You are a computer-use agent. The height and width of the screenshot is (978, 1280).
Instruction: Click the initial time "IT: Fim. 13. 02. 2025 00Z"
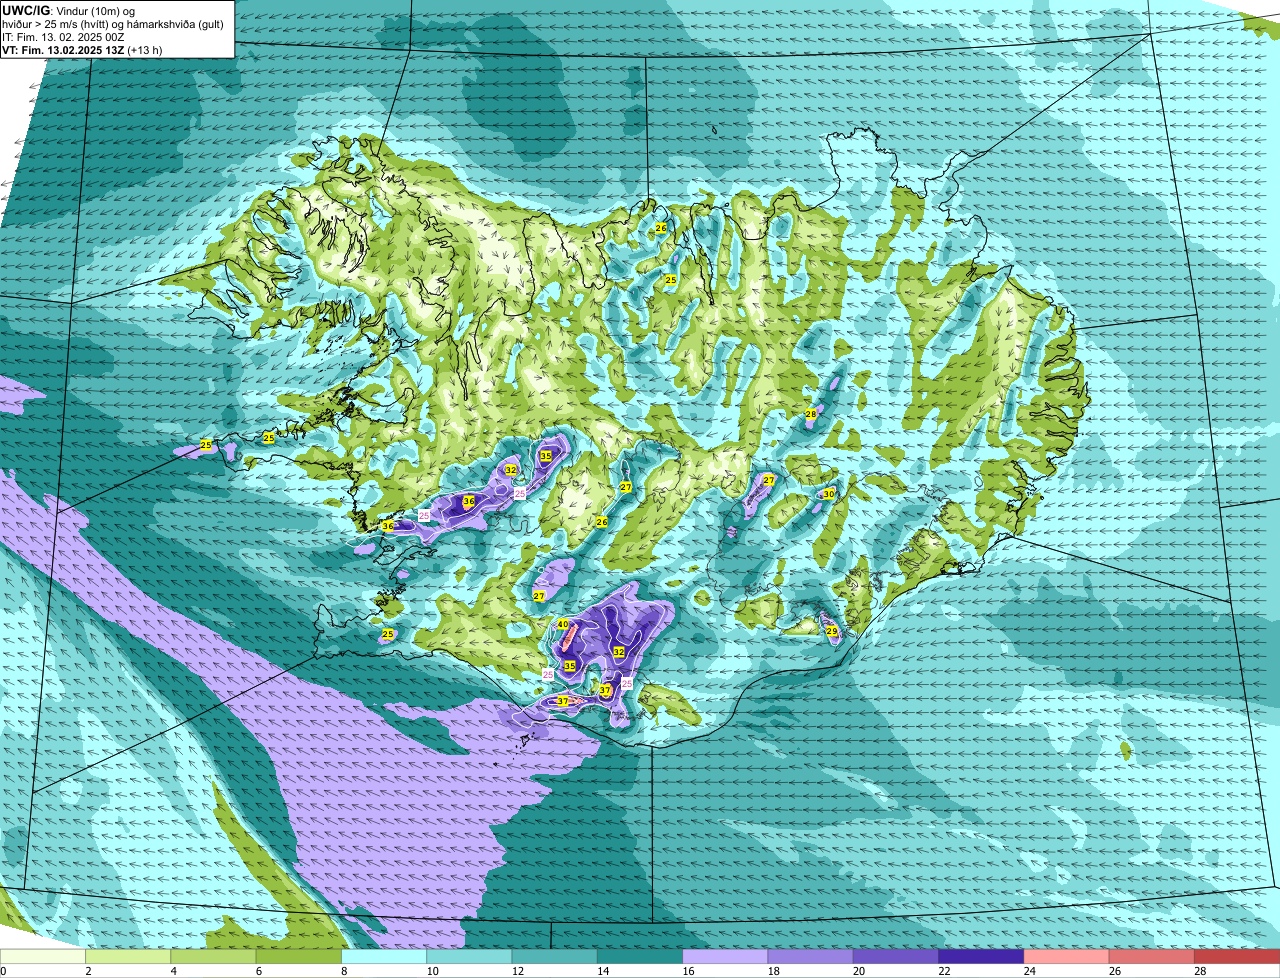point(63,37)
